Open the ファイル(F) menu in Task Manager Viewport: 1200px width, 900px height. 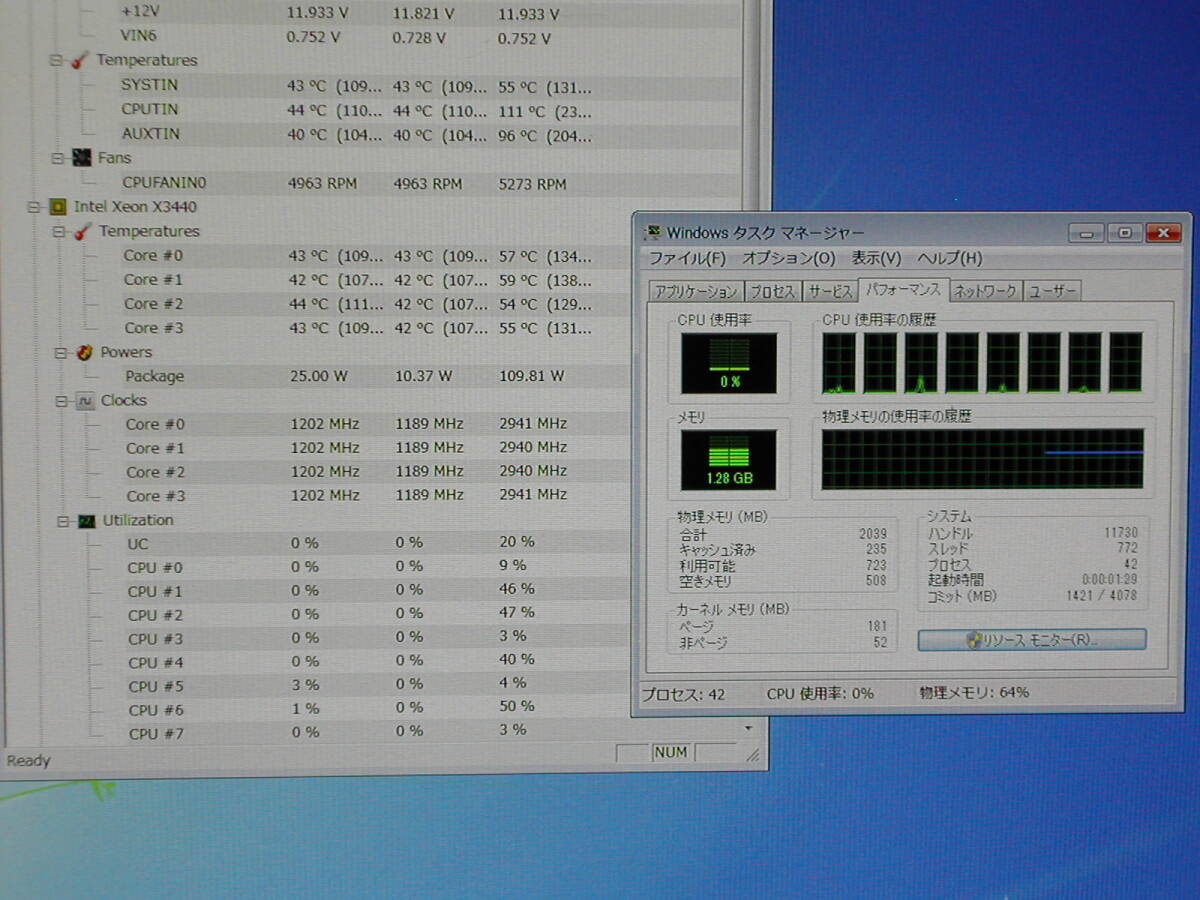[687, 259]
